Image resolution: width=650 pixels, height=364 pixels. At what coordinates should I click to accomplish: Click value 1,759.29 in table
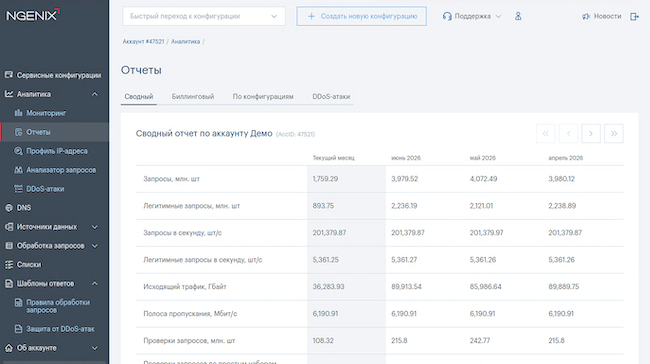tap(325, 179)
